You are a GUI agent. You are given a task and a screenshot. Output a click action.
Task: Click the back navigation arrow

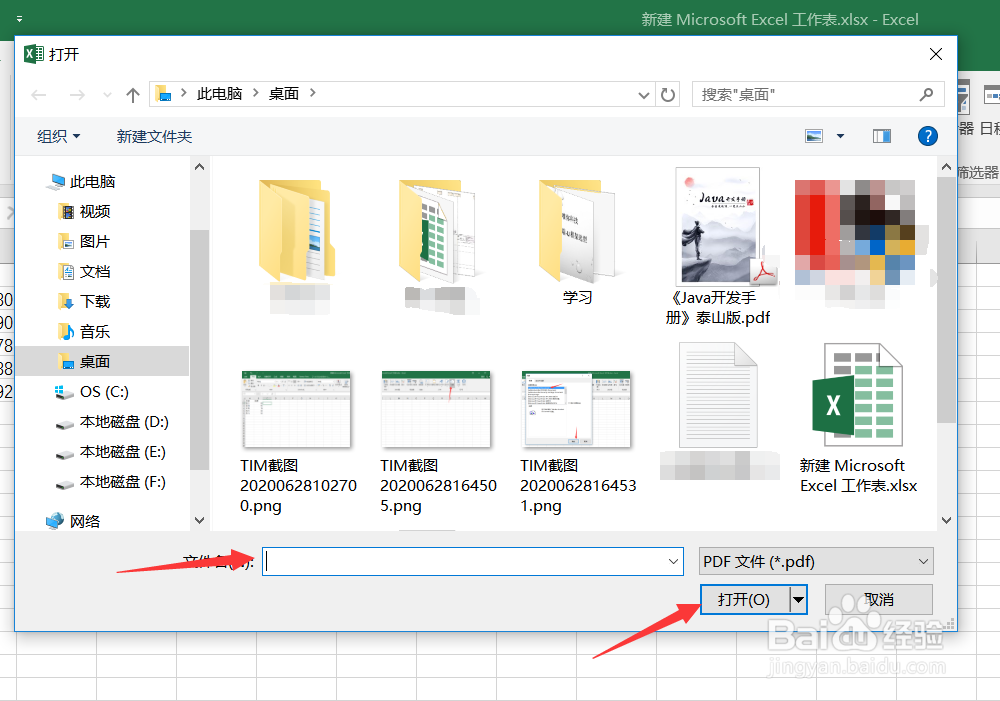click(x=38, y=95)
